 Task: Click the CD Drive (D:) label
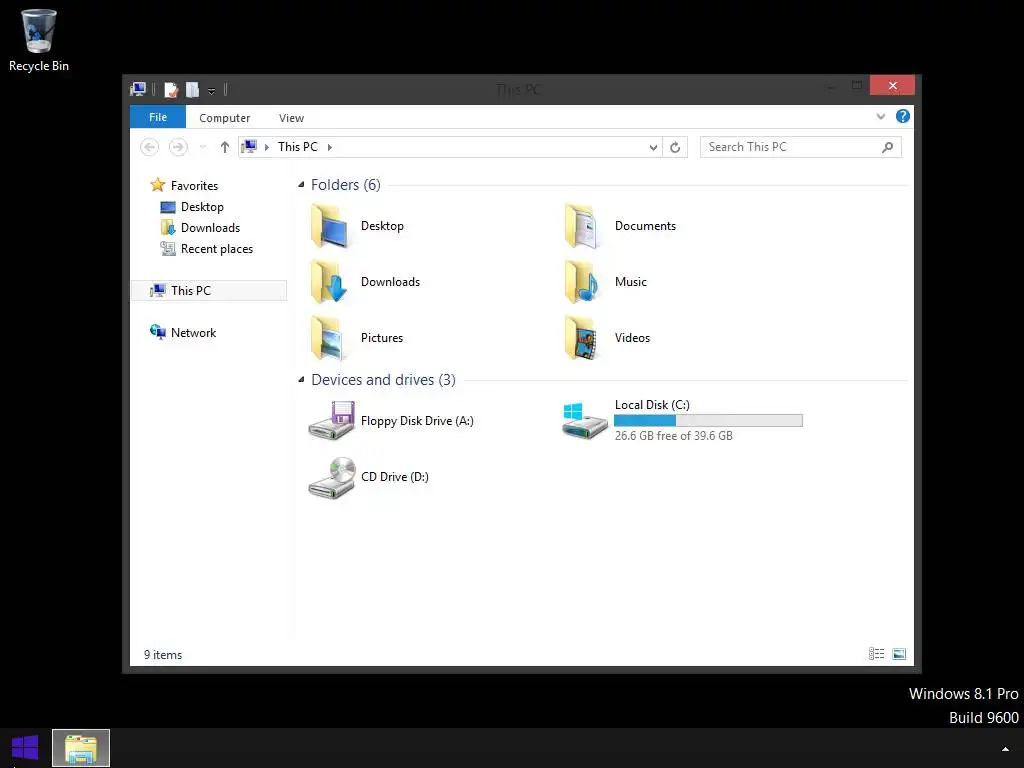[395, 477]
